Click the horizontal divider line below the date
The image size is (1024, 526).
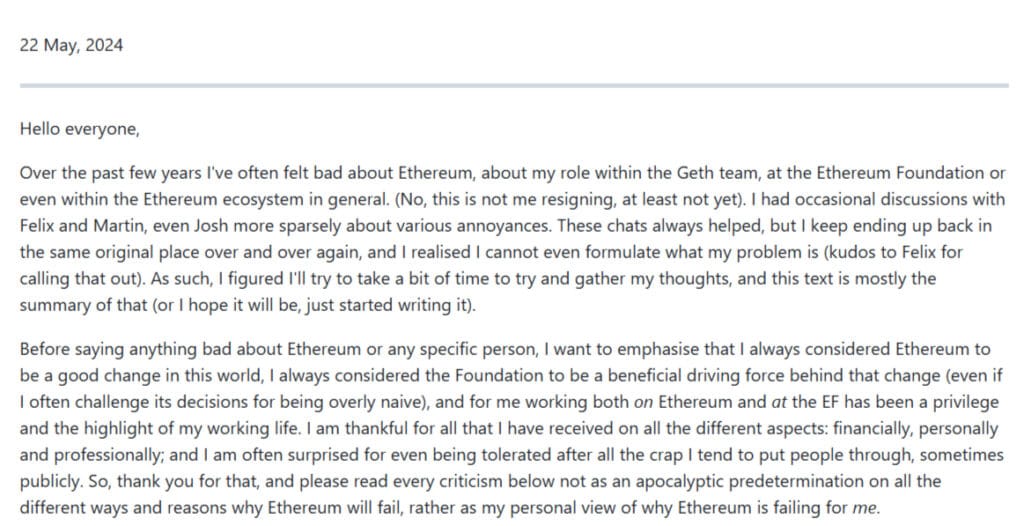(512, 86)
